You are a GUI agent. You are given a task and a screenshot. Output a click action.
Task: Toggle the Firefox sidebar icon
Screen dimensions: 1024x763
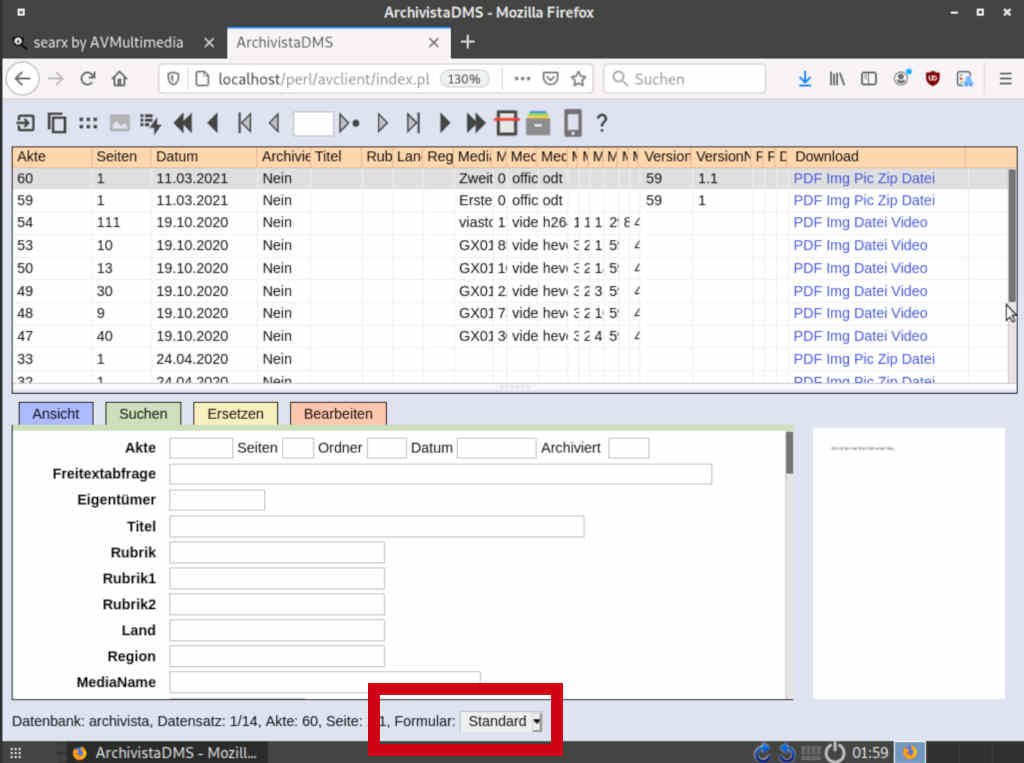[869, 79]
